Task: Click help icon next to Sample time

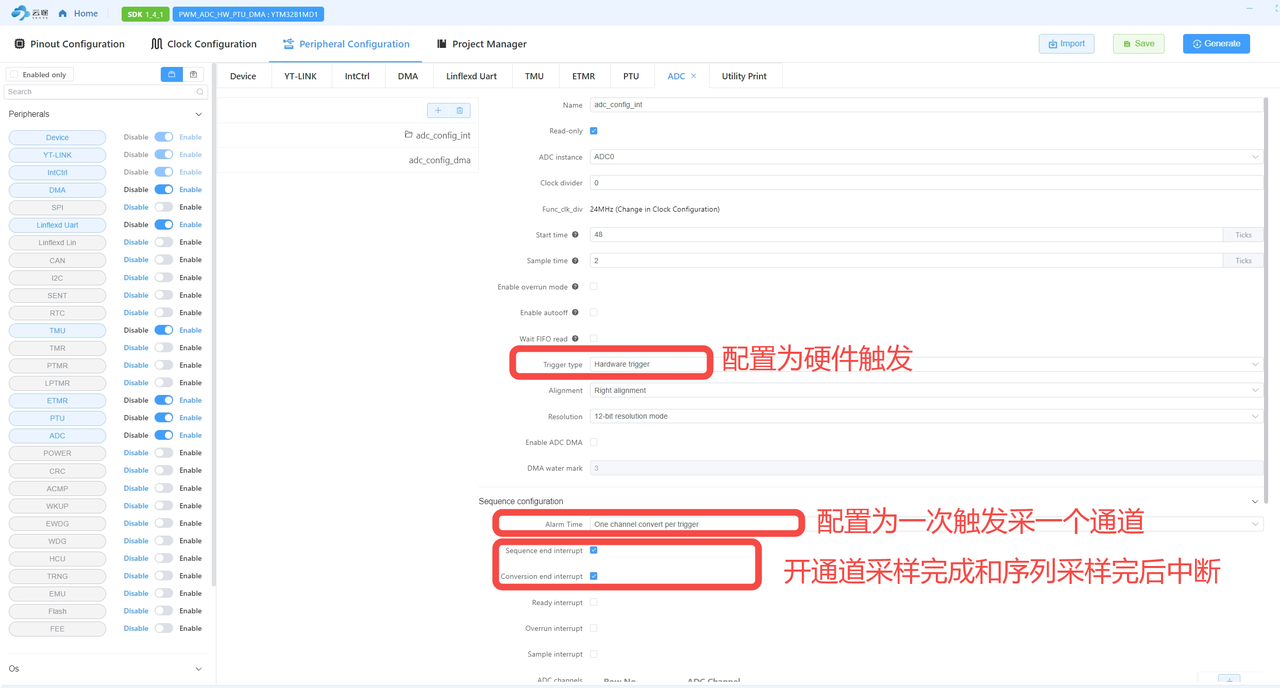Action: pos(575,261)
